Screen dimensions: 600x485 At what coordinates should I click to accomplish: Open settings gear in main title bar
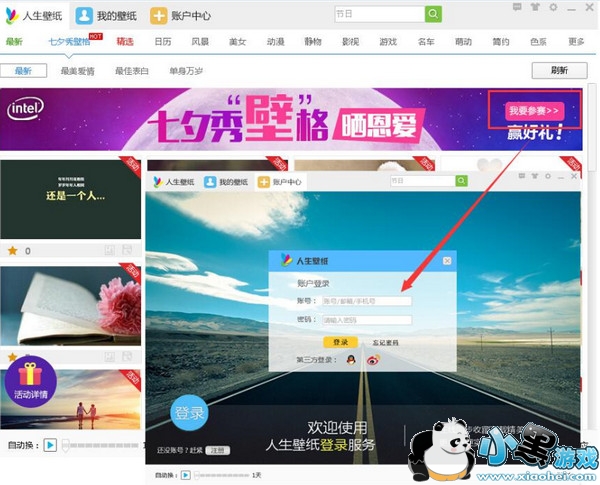pos(553,7)
